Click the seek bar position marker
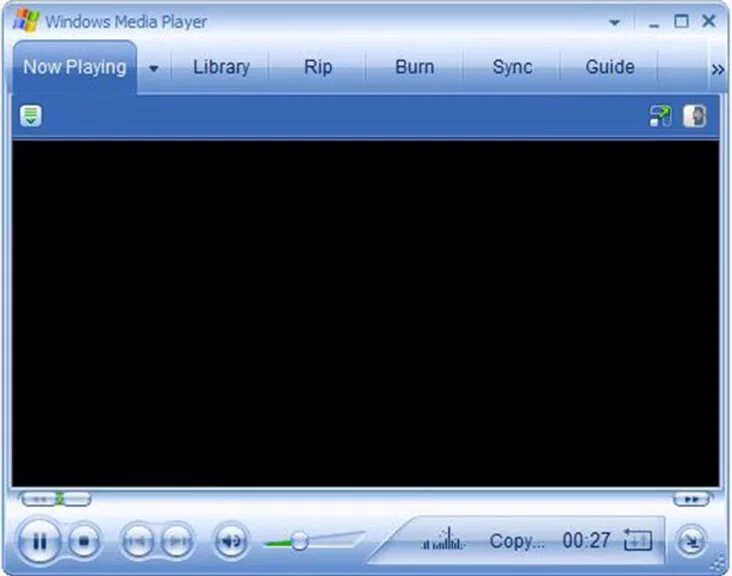The height and width of the screenshot is (576, 732). 59,498
